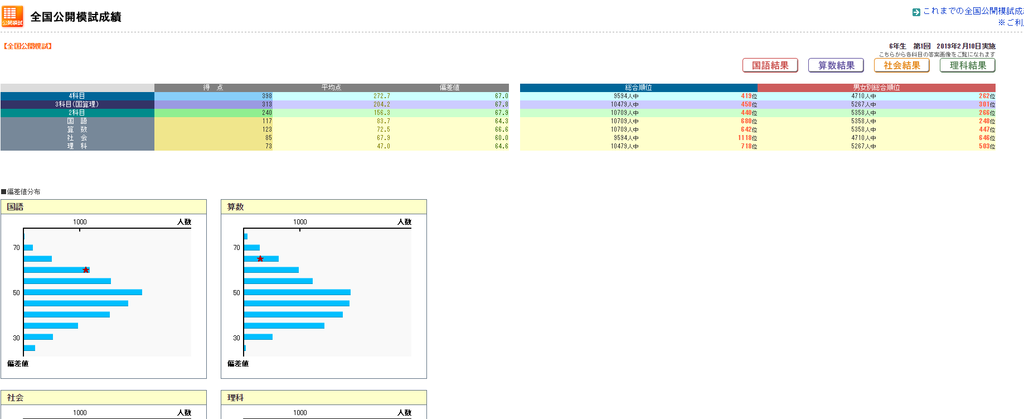The width and height of the screenshot is (1024, 419).
Task: Open the これまでの全国公開模試成績 link
Action: click(x=973, y=12)
